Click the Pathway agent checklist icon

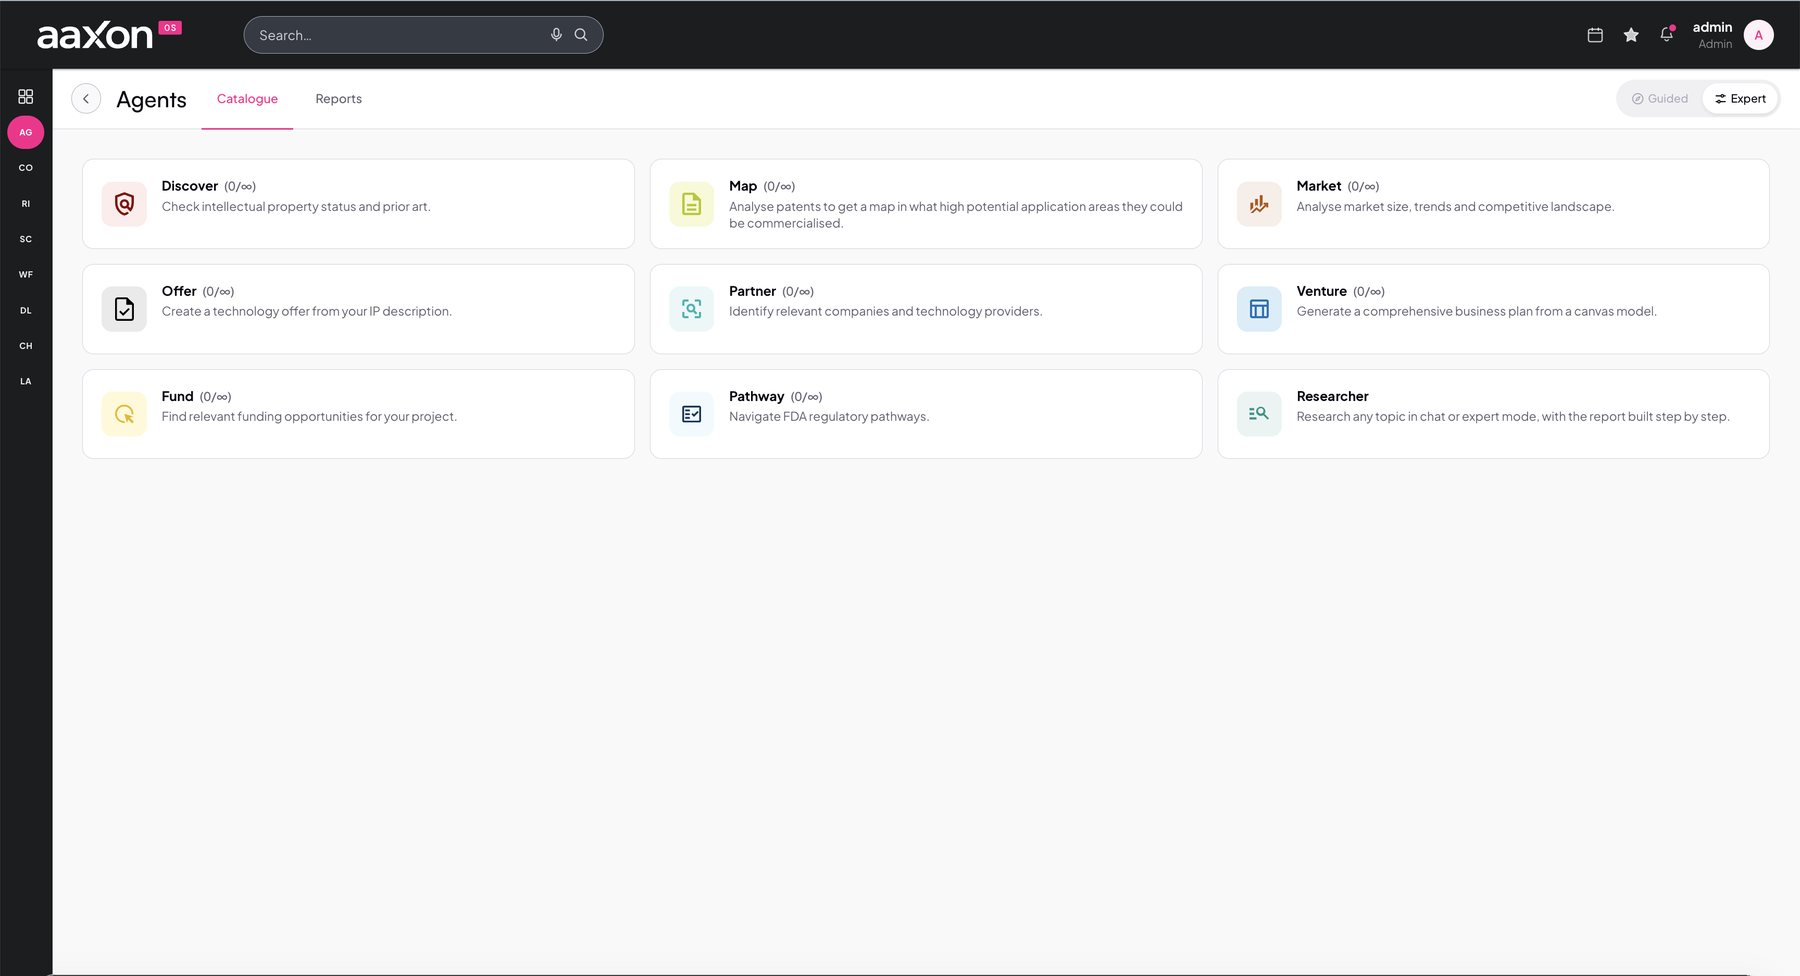pos(692,414)
